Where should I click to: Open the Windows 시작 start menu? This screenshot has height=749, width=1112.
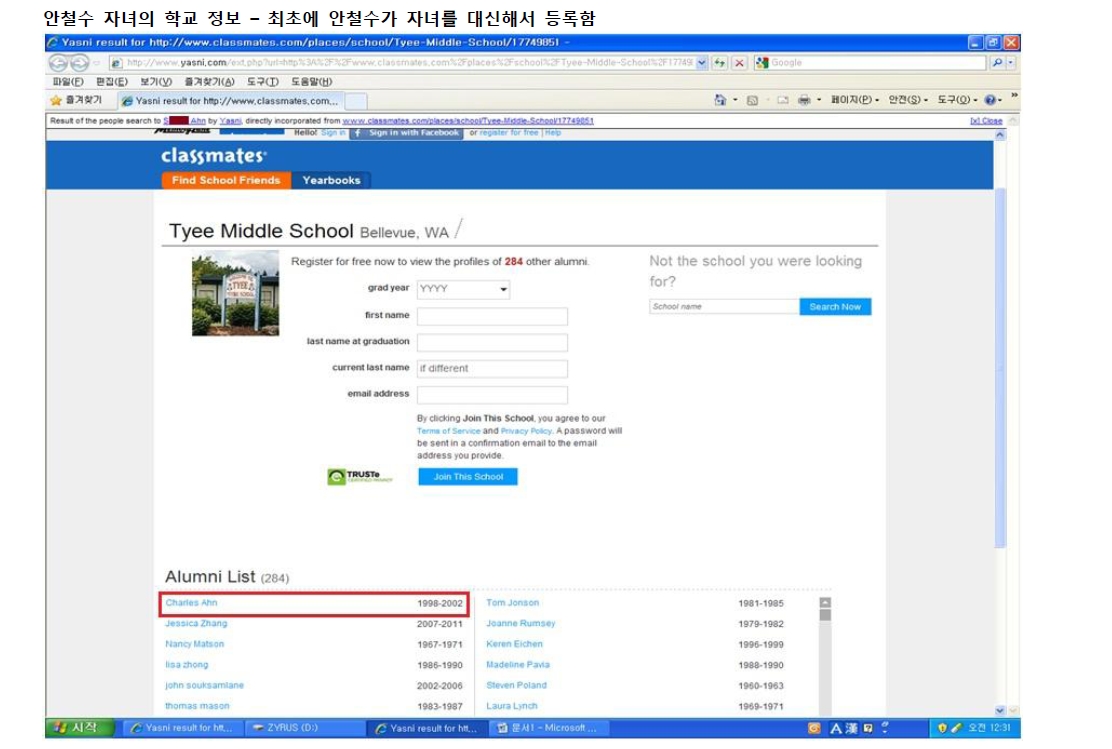(x=79, y=728)
